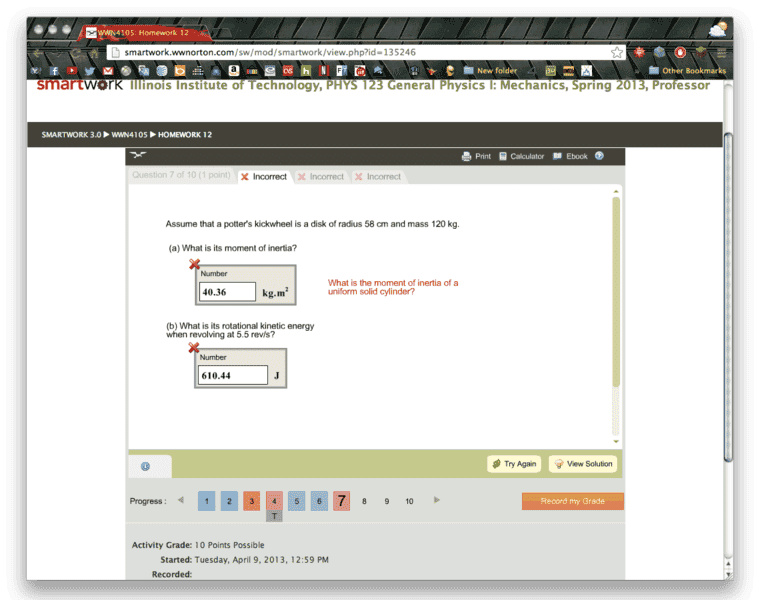This screenshot has width=760, height=600.
Task: Click the red circle extension icon
Action: click(x=680, y=52)
